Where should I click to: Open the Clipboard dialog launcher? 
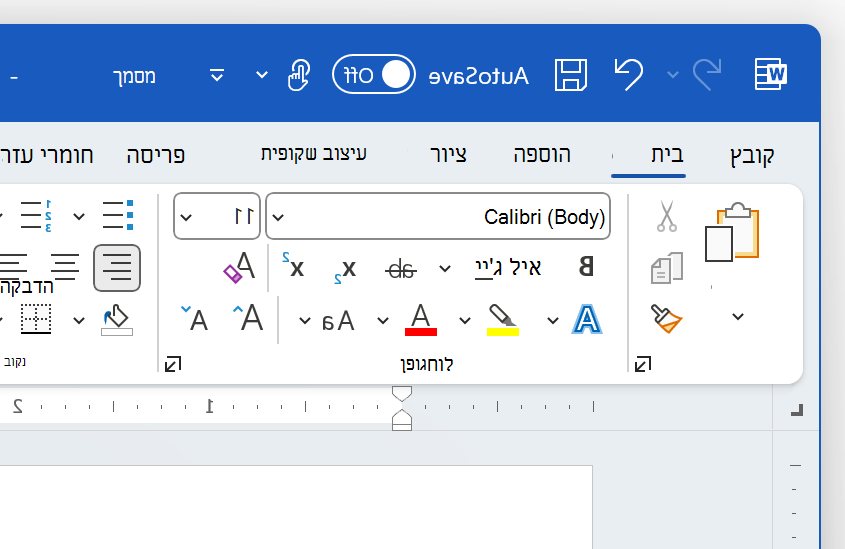643,364
